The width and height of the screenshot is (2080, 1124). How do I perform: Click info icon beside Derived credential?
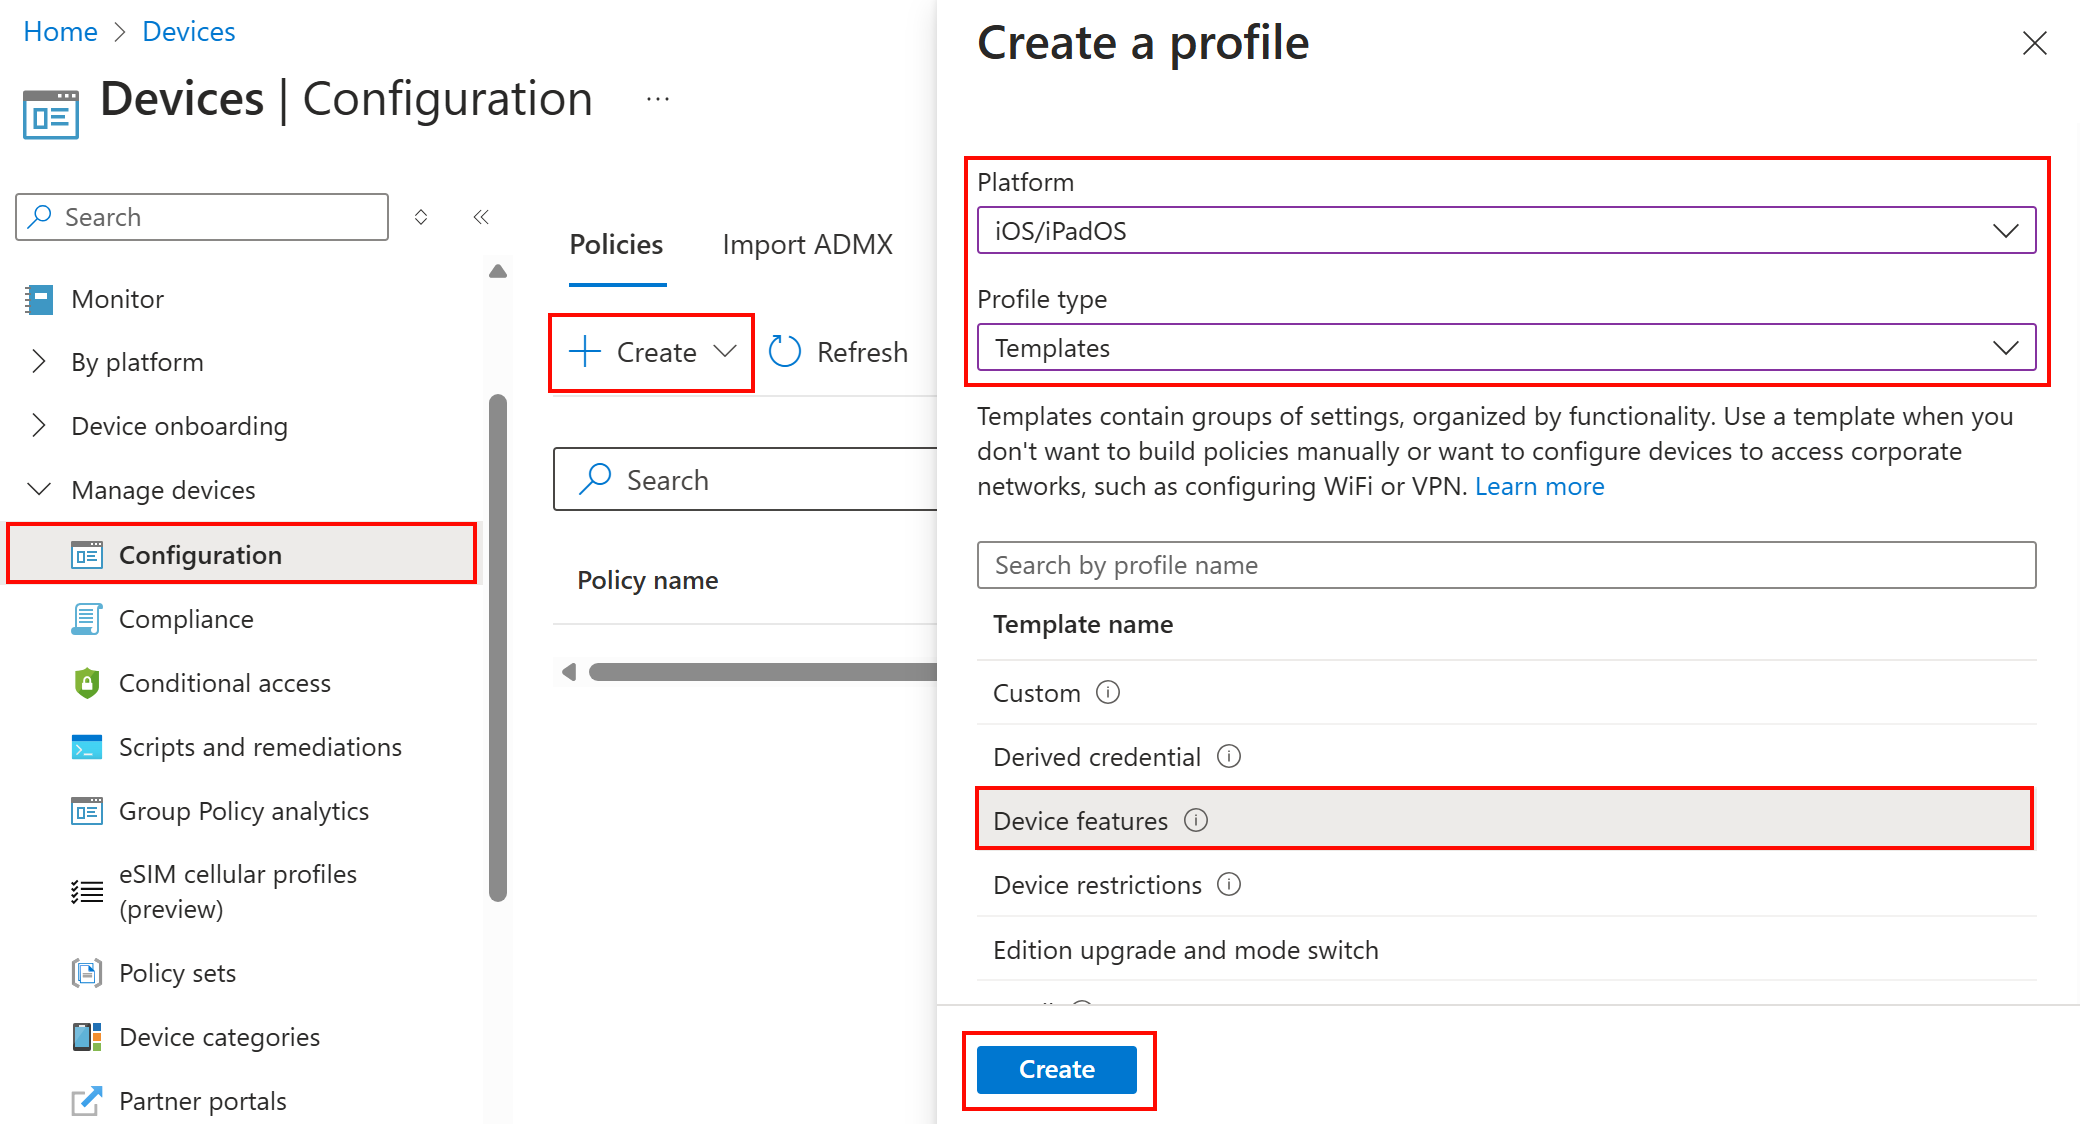coord(1229,756)
